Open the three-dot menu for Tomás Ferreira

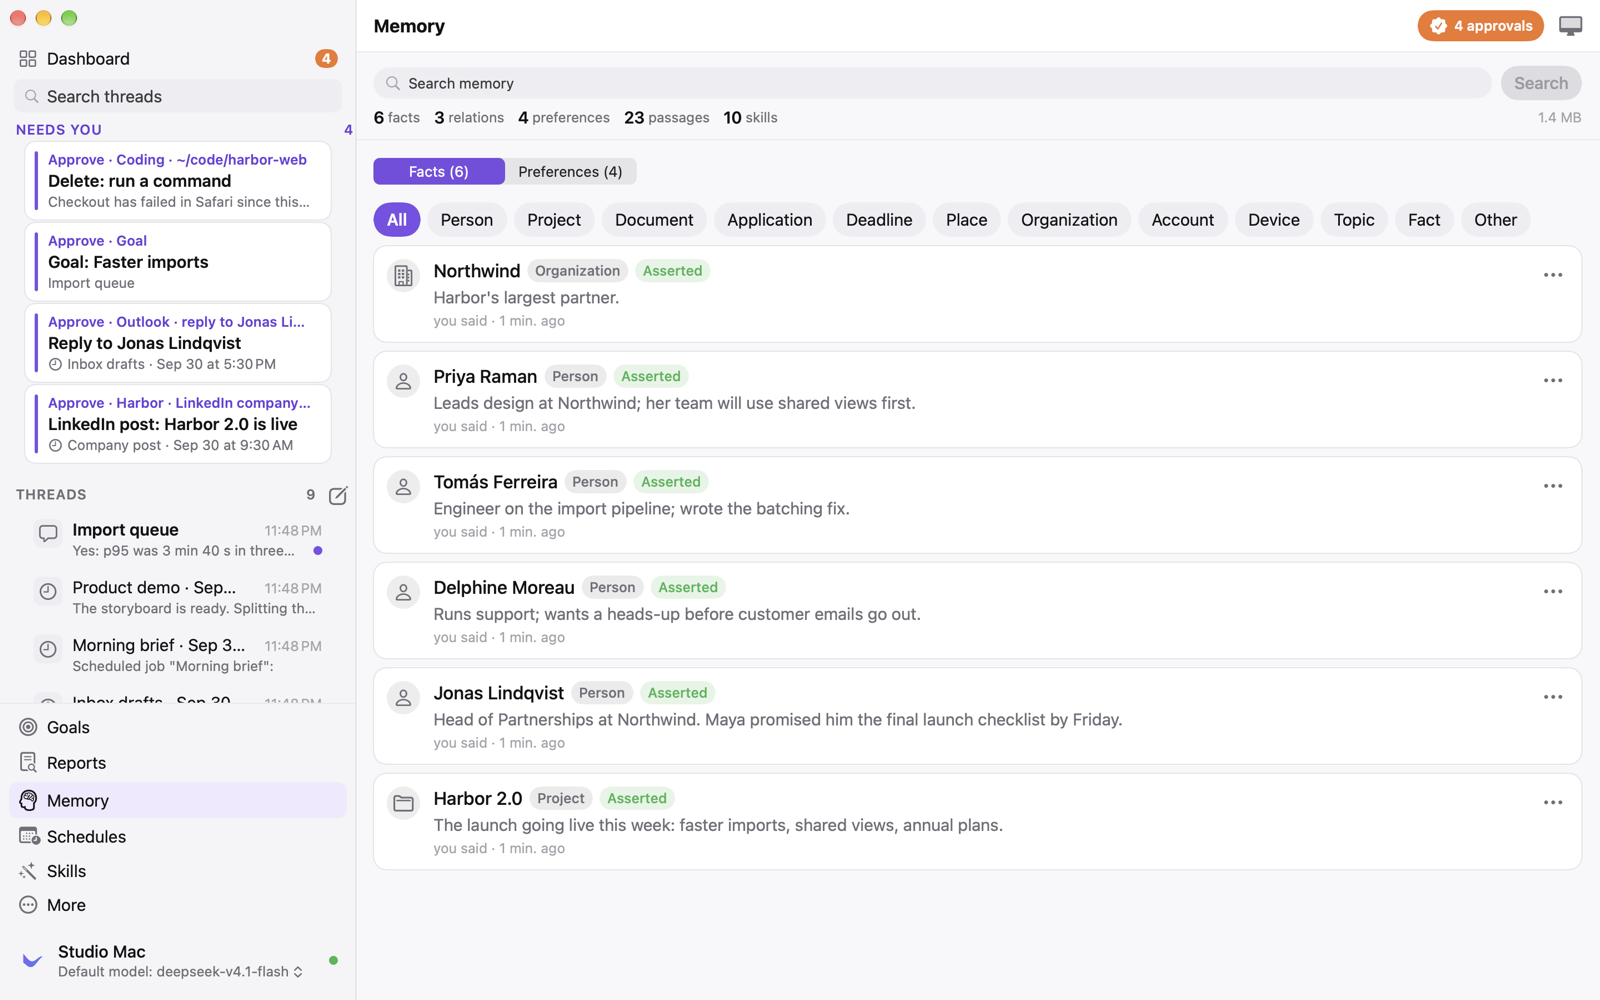tap(1552, 486)
